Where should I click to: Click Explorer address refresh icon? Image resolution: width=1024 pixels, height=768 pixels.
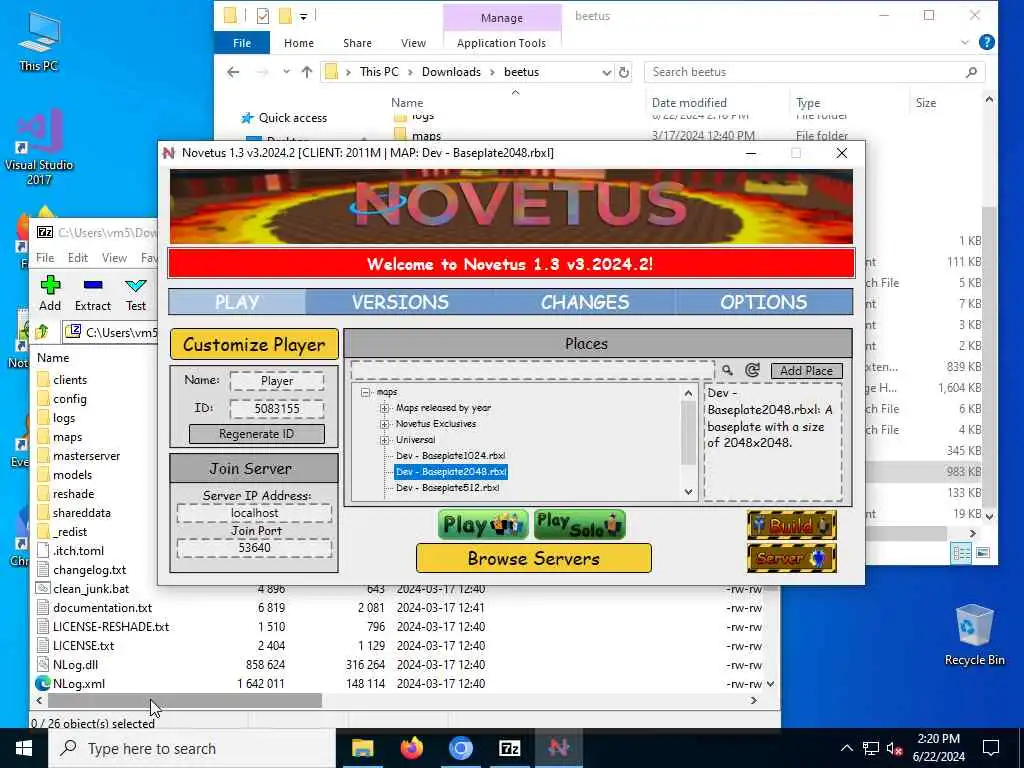[x=624, y=72]
